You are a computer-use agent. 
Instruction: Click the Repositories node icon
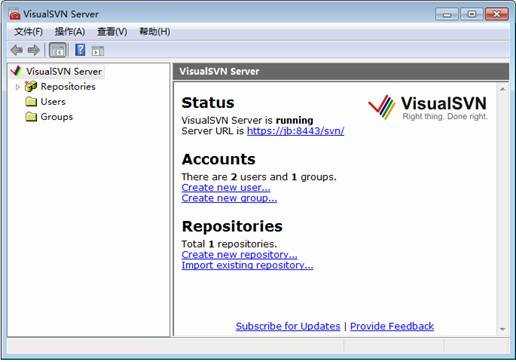[31, 86]
